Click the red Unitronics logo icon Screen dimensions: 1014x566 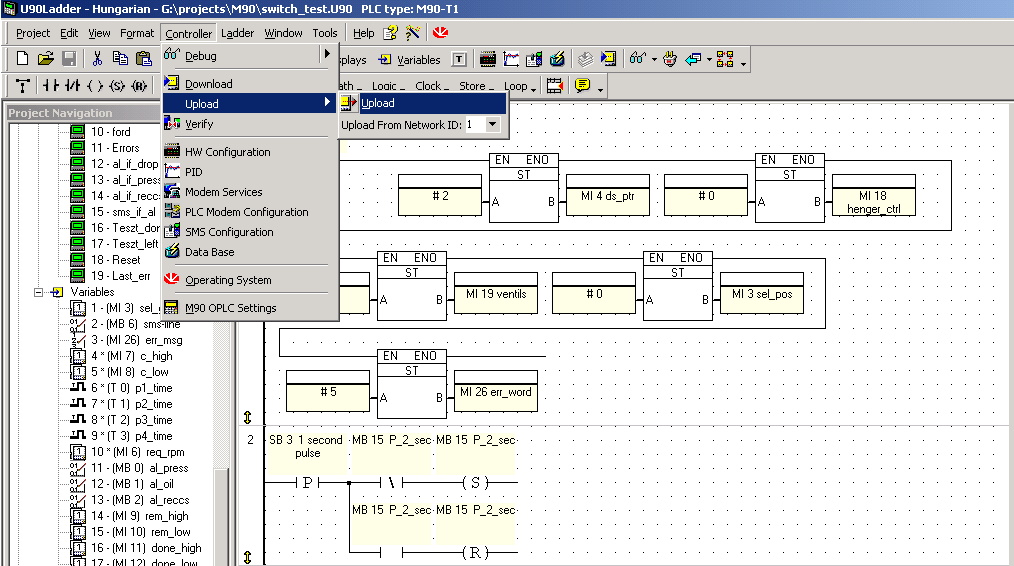[x=440, y=32]
